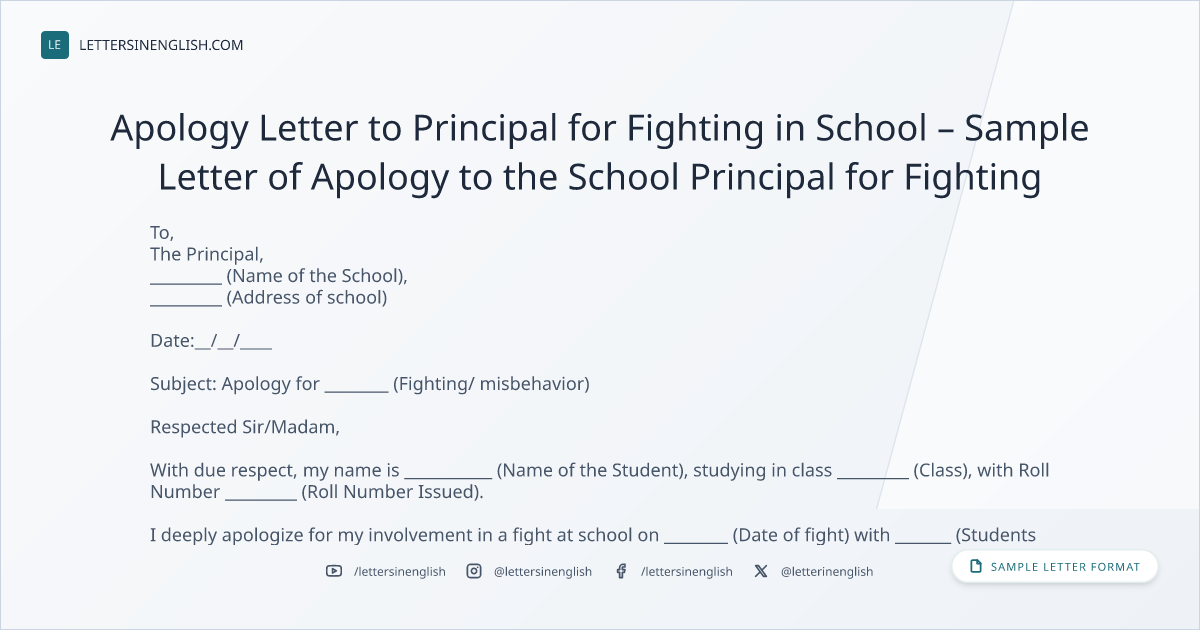
Task: Click the Respected Sir/Madam salutation
Action: click(245, 427)
